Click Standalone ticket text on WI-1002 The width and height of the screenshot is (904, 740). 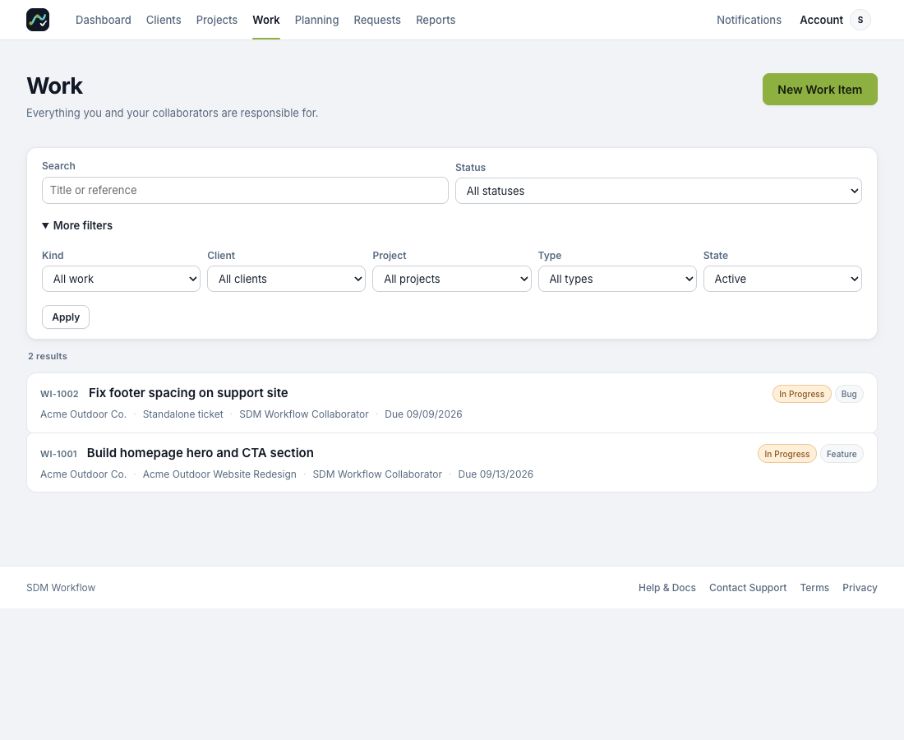point(183,414)
